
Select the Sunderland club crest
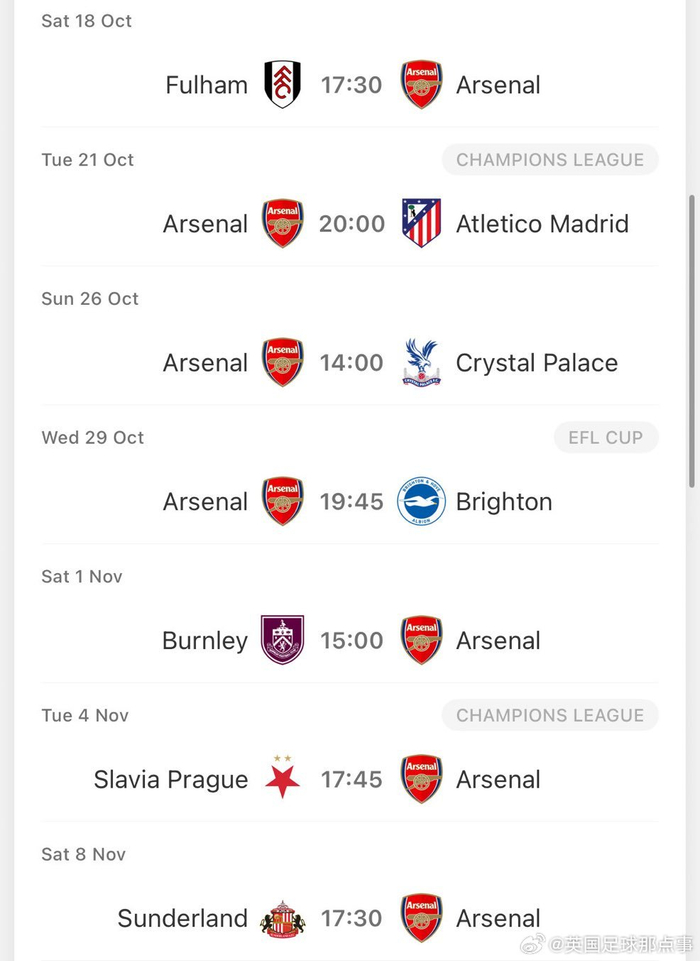point(282,918)
